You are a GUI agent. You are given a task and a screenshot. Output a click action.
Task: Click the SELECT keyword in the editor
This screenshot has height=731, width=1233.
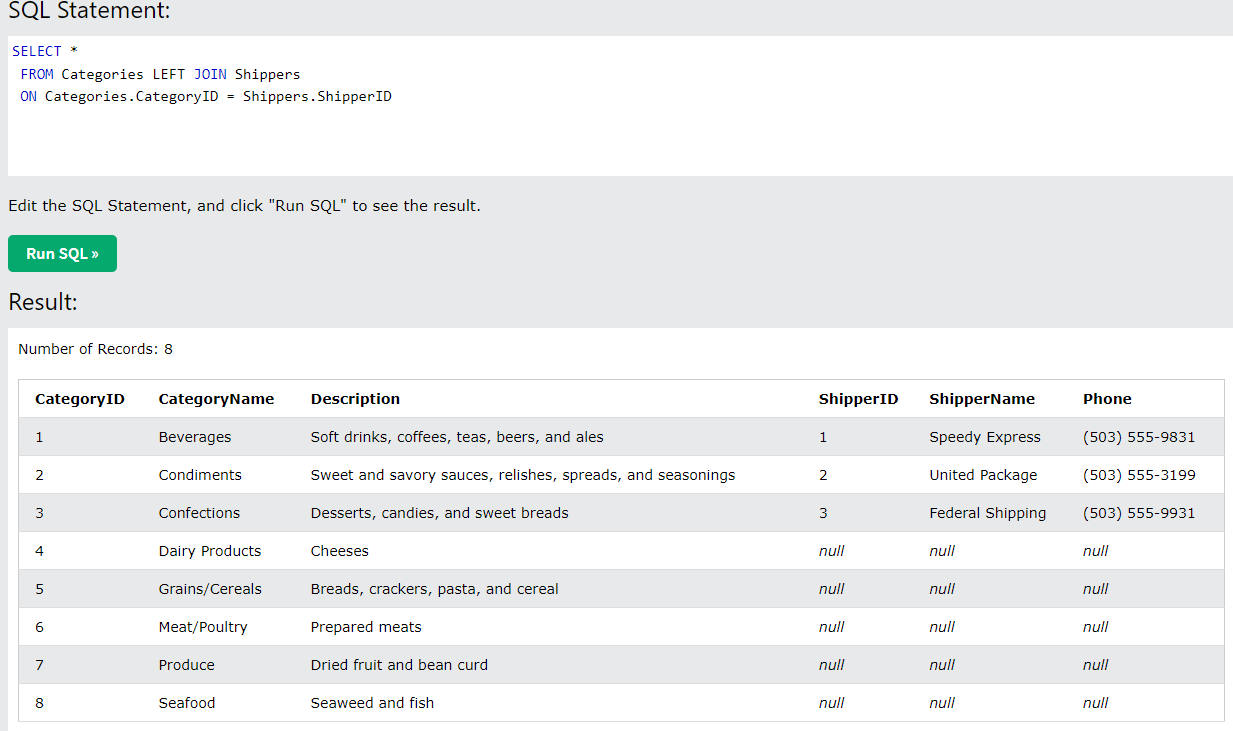point(37,51)
